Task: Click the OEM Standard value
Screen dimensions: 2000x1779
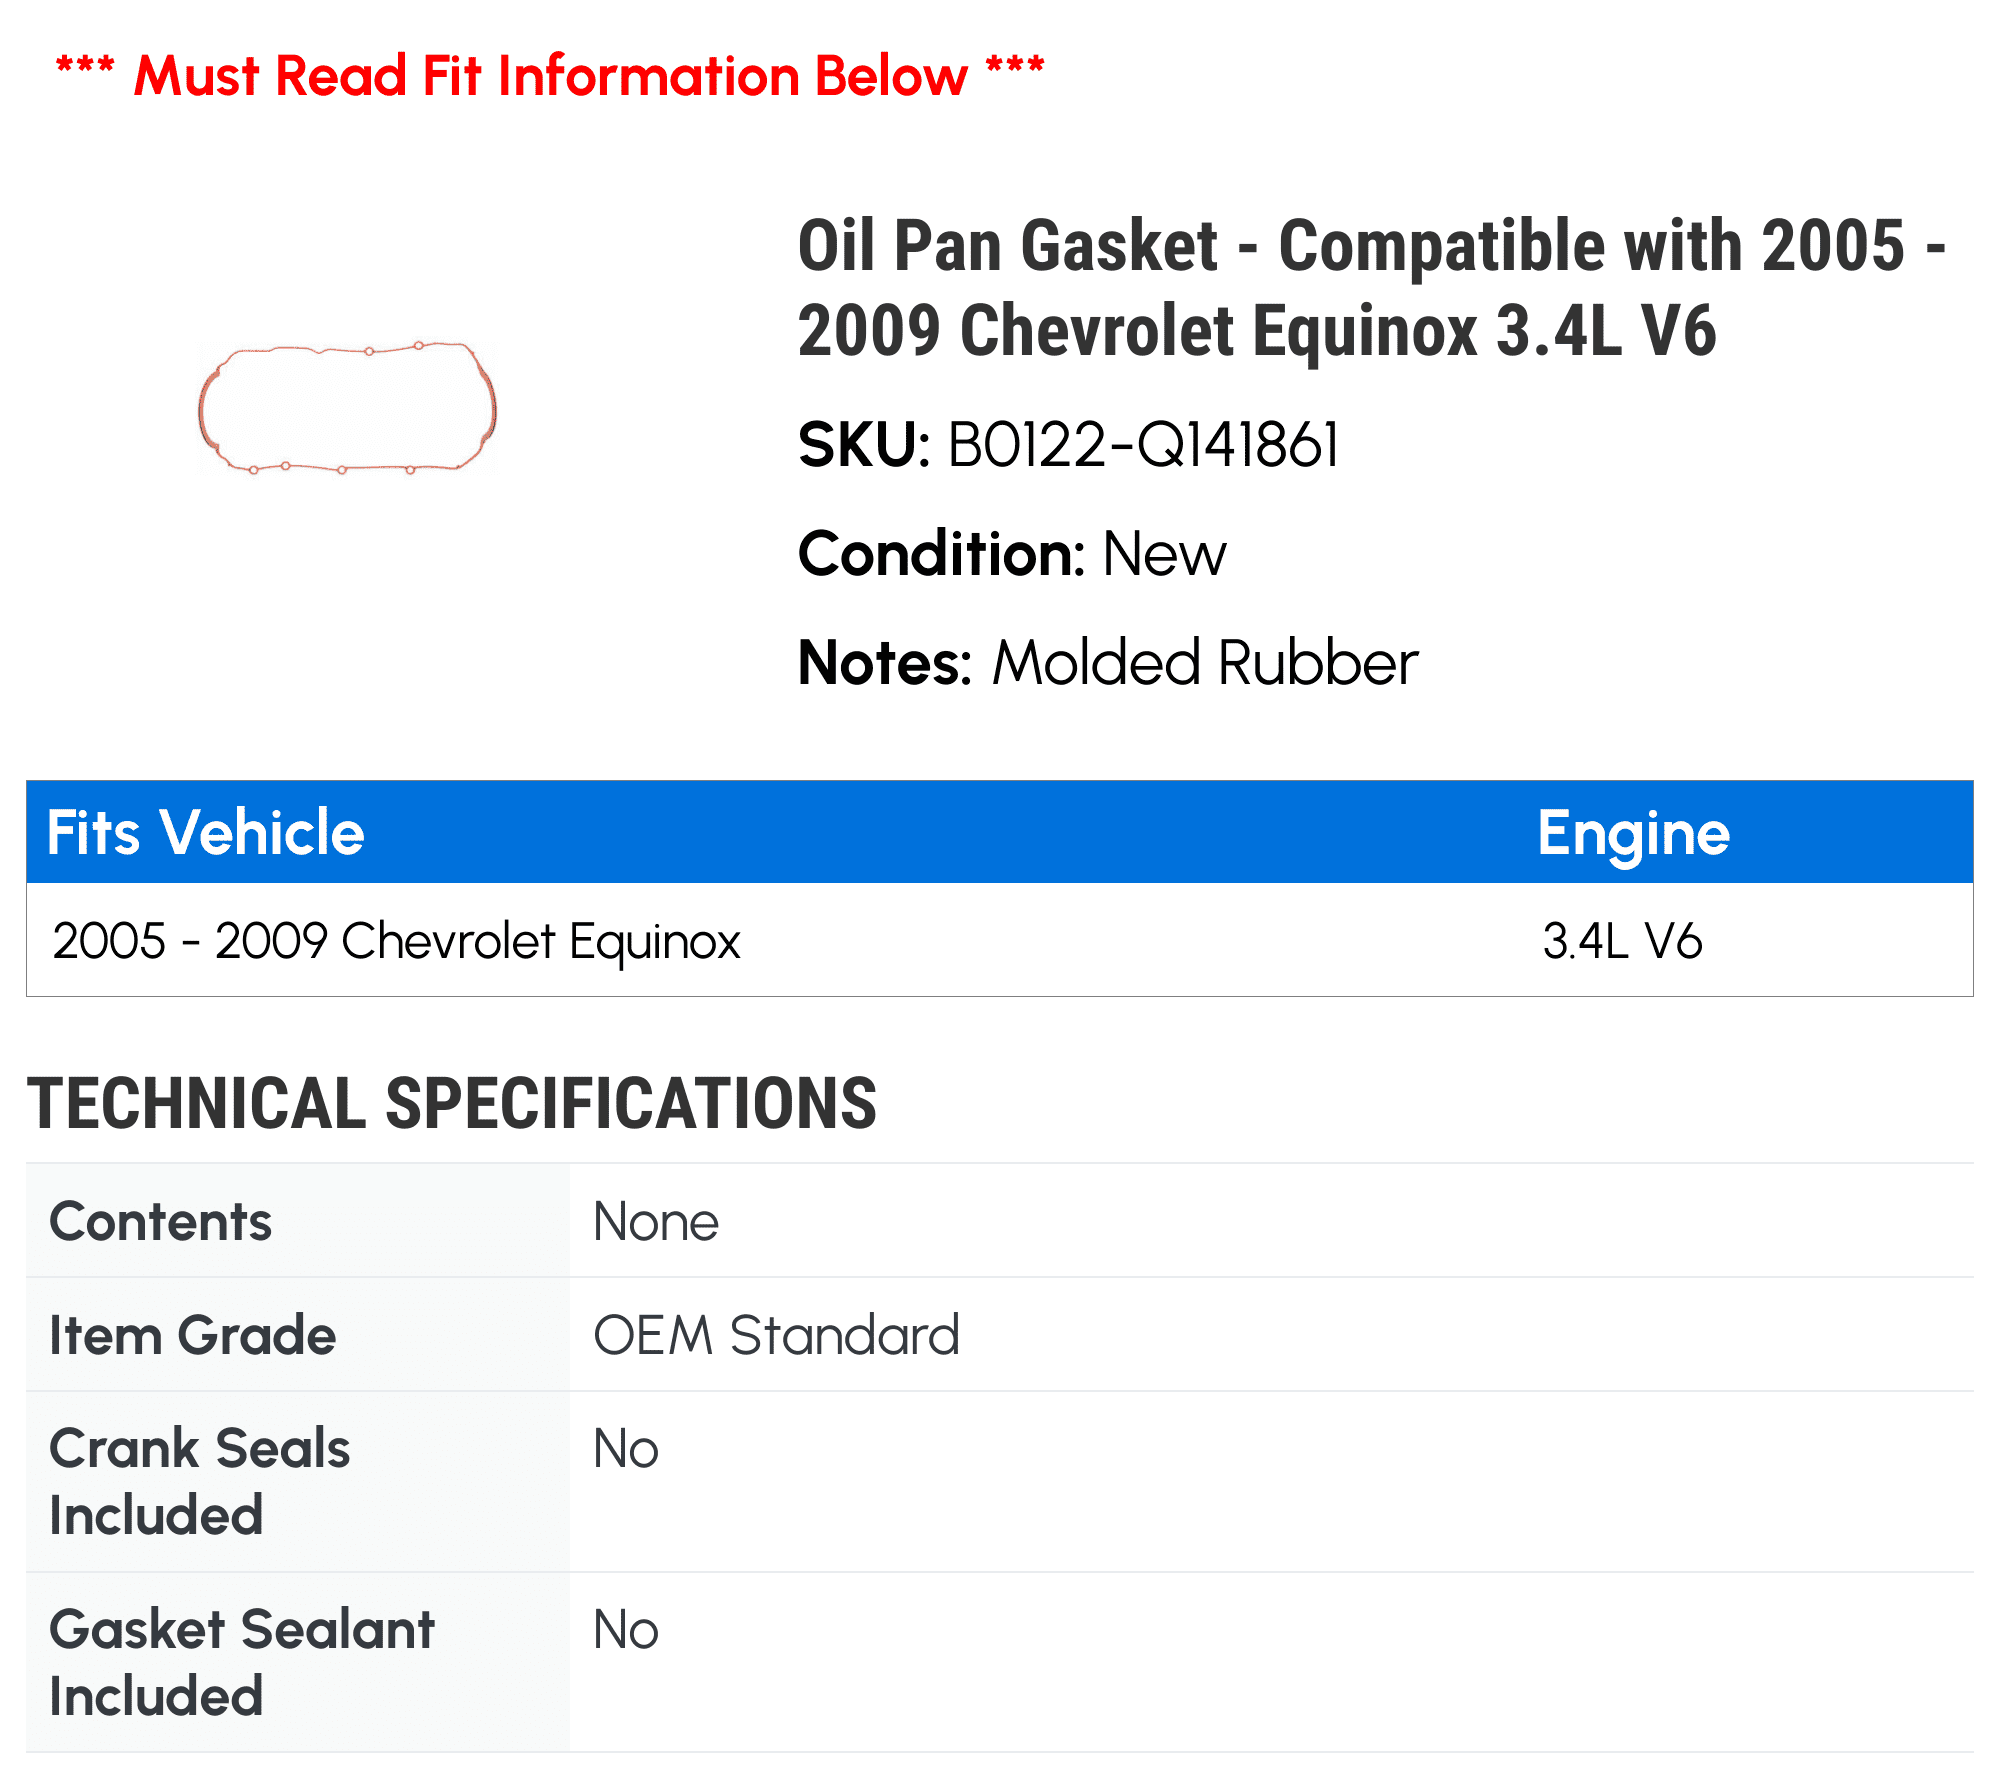Action: point(776,1335)
